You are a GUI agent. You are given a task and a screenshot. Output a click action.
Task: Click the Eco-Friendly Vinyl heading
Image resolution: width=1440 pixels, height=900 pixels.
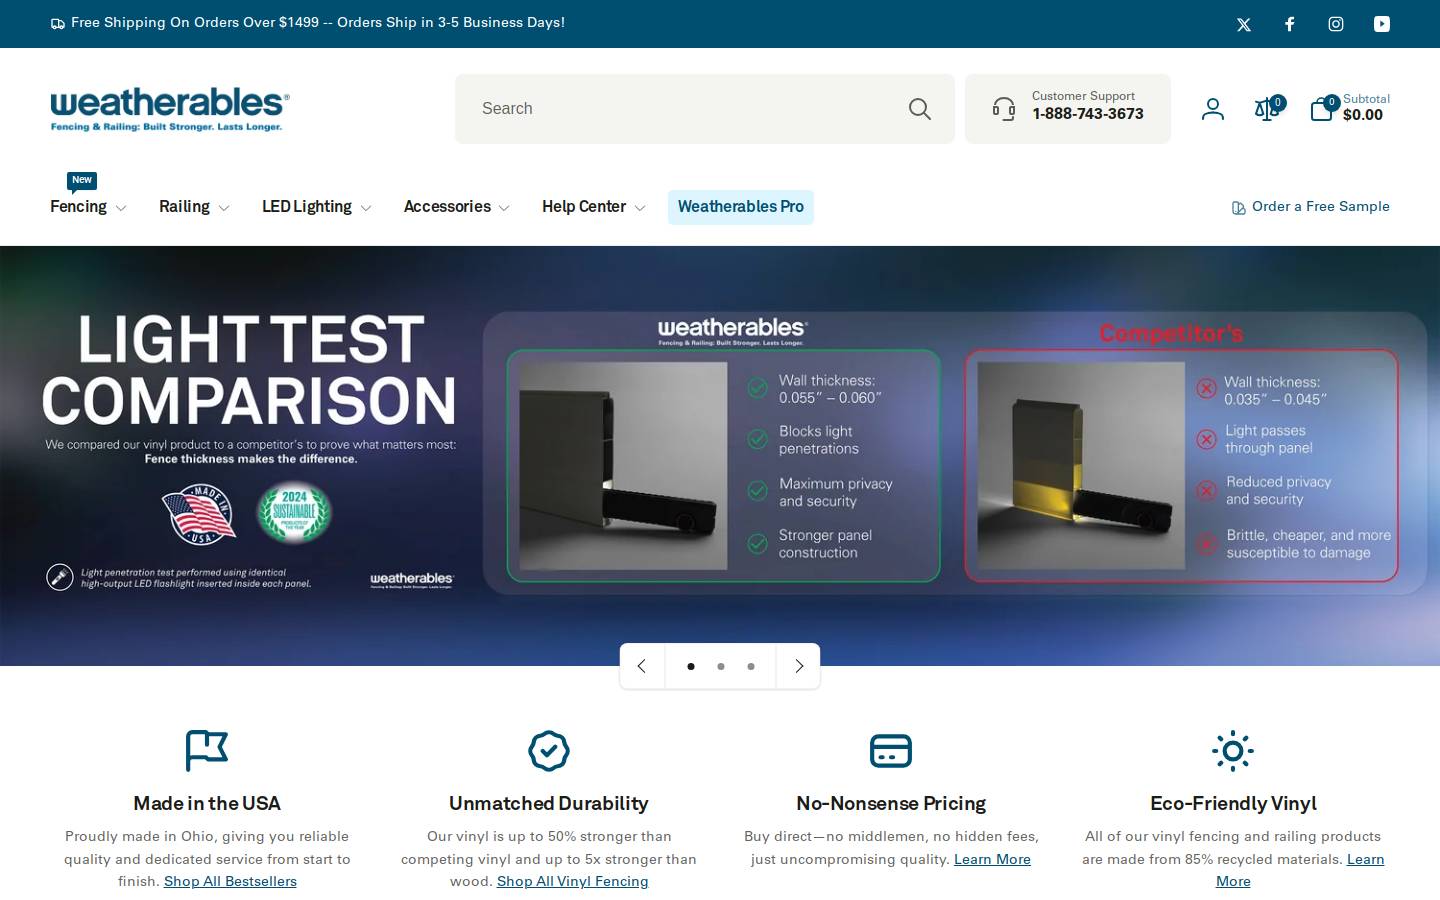1233,803
